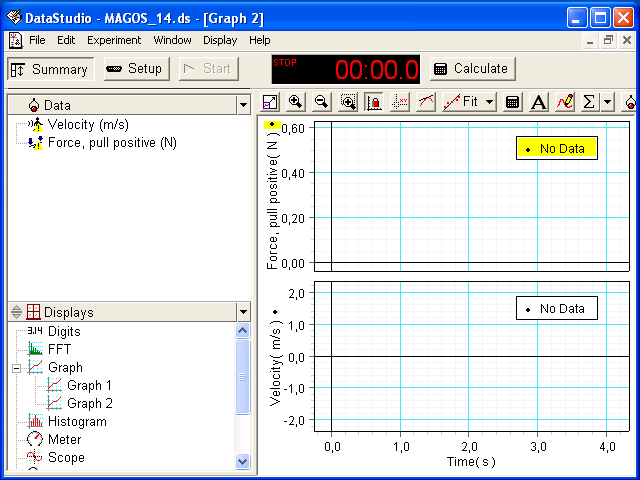Open the statistics dropdown arrow next to Sigma
The width and height of the screenshot is (640, 480).
coord(607,102)
